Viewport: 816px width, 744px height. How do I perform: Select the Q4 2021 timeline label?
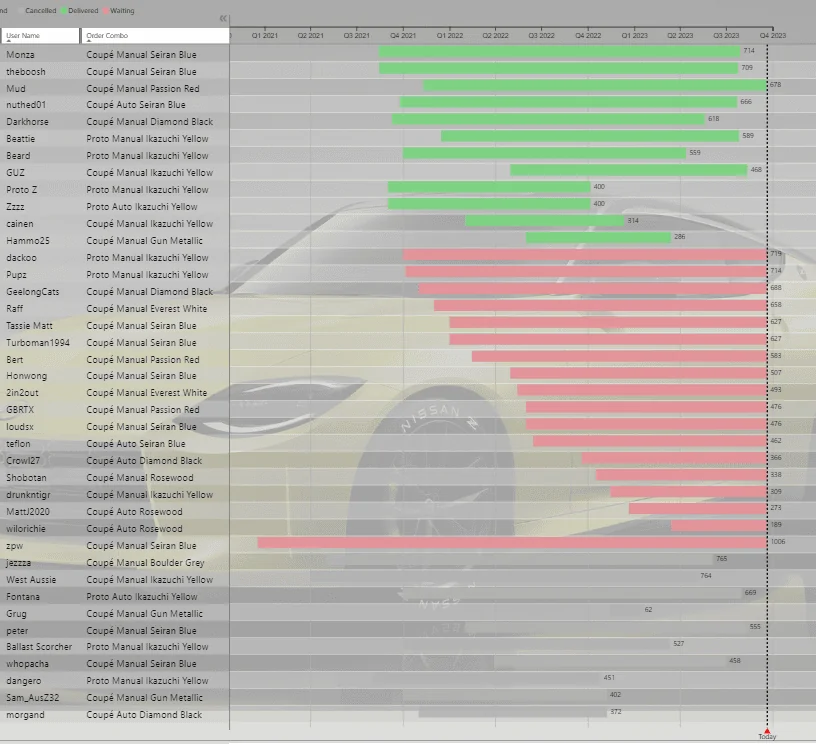(403, 36)
